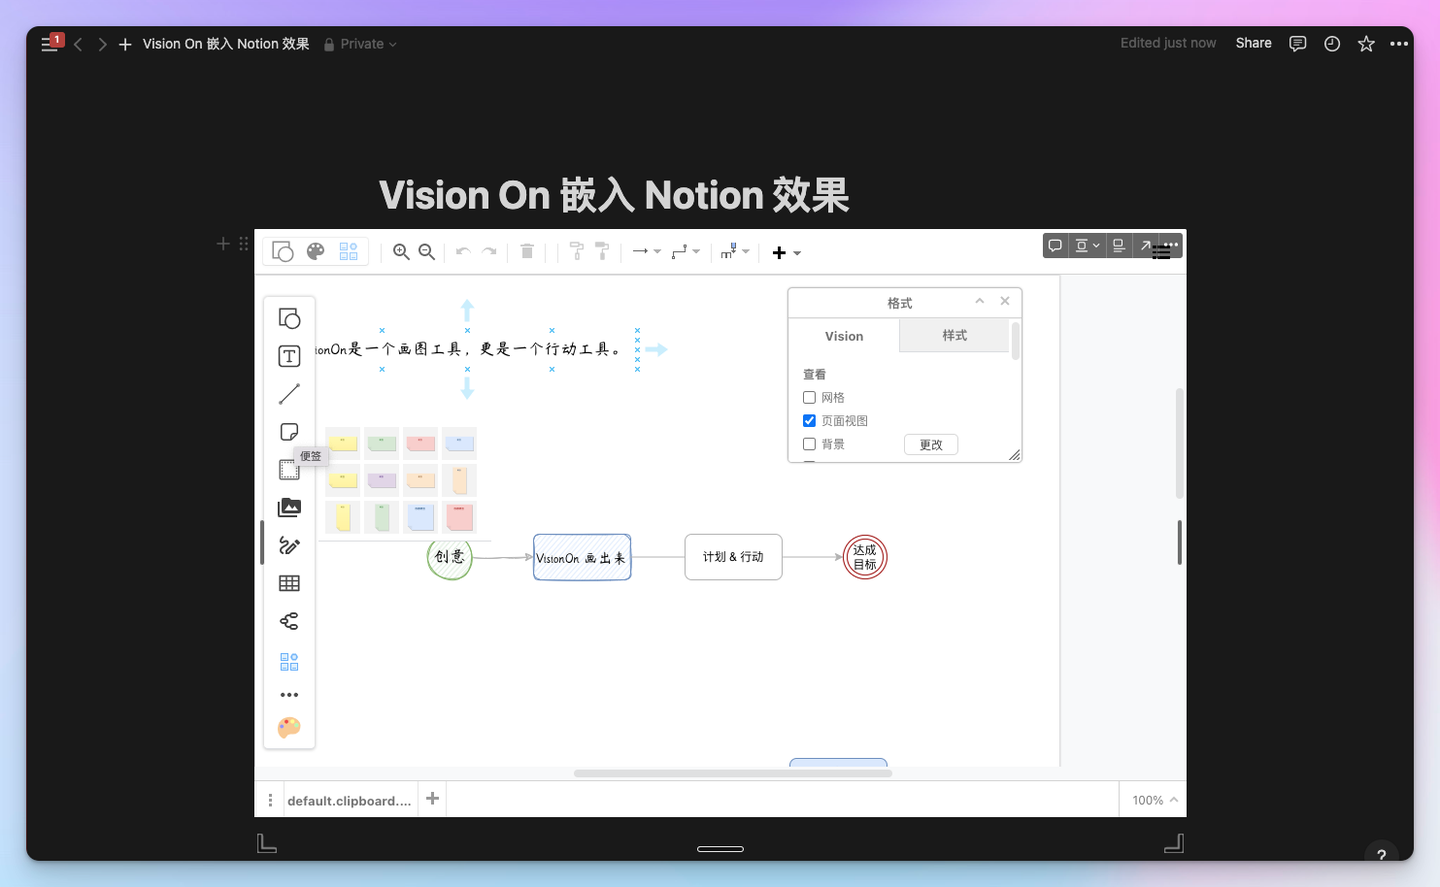The height and width of the screenshot is (887, 1440).
Task: Check the 背景 checkbox
Action: point(809,443)
